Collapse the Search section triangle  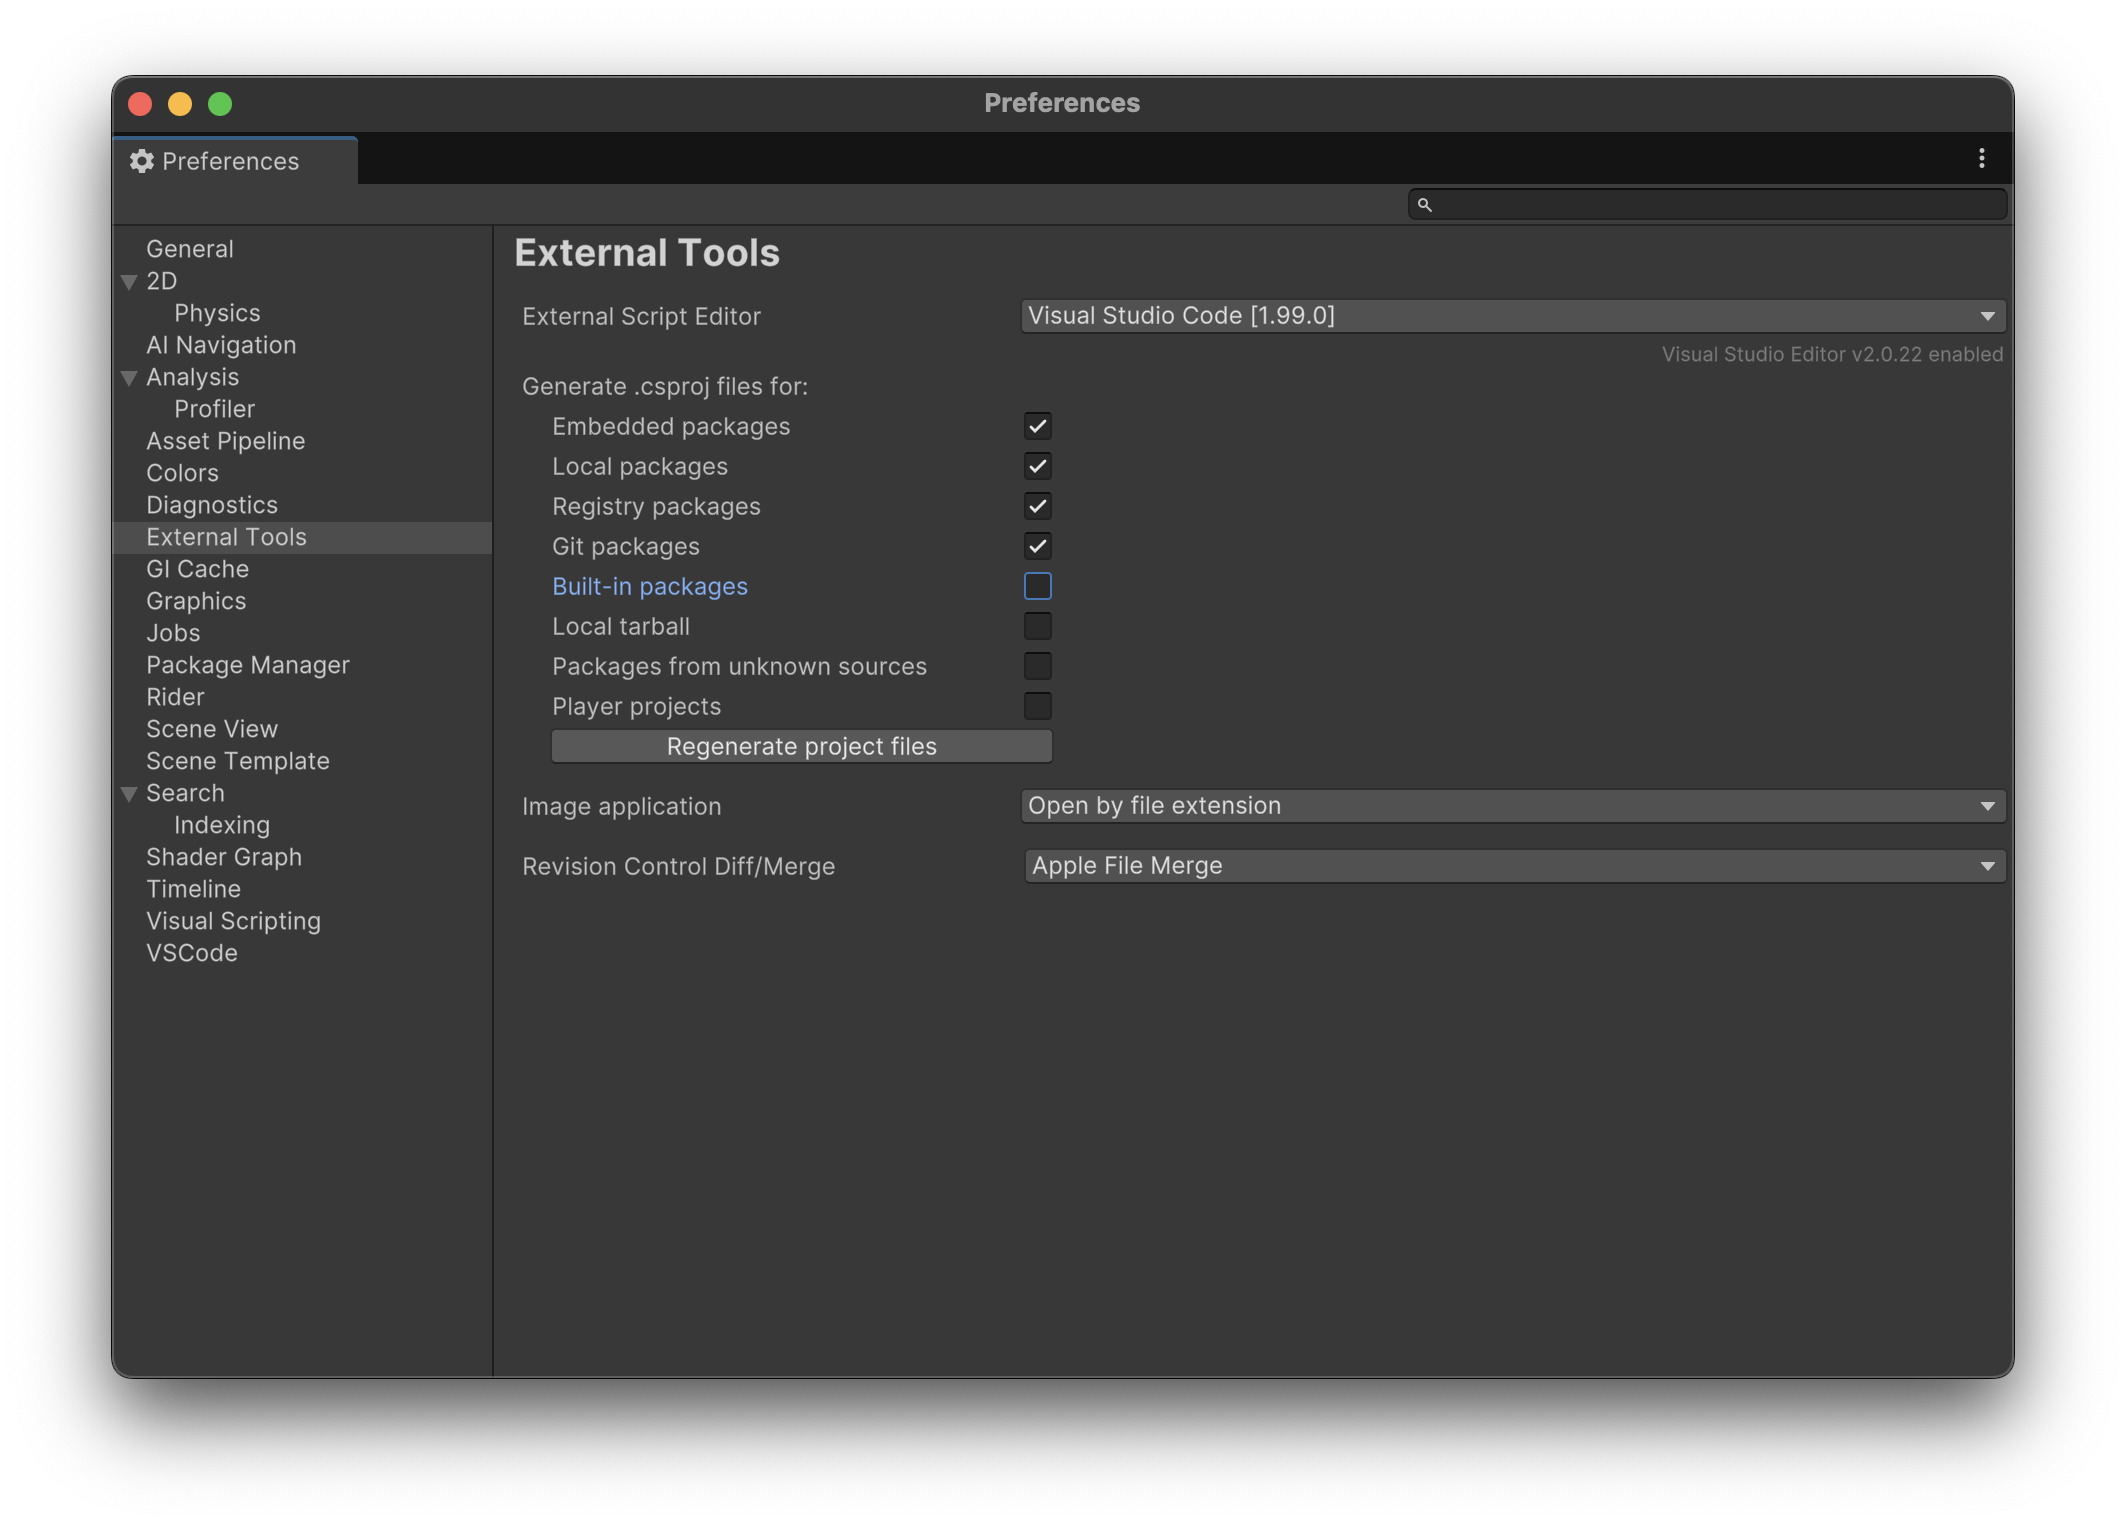tap(129, 794)
